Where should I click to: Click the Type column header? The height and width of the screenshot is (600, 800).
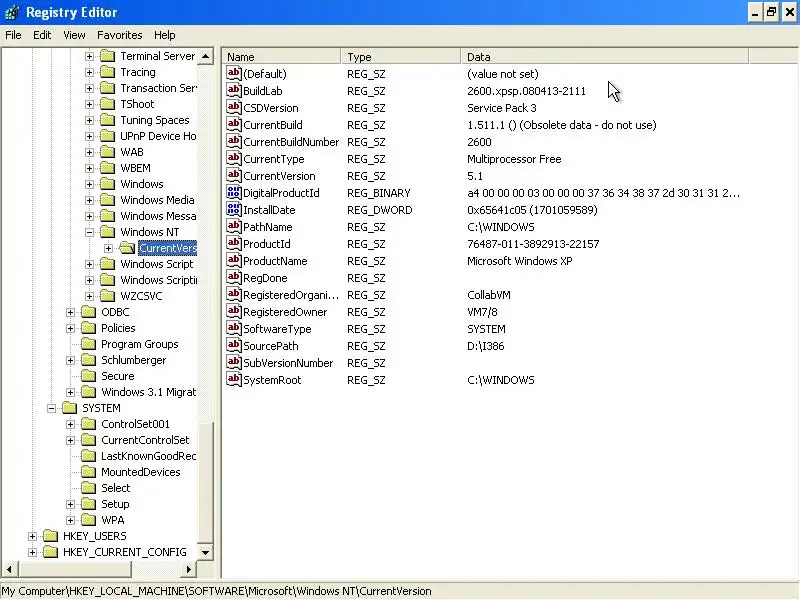401,57
